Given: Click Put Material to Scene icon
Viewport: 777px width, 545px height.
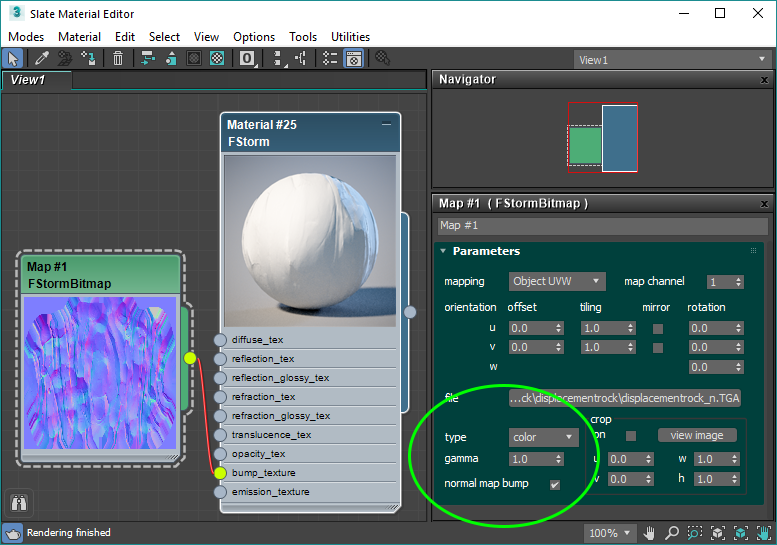Looking at the screenshot, I should coord(64,58).
